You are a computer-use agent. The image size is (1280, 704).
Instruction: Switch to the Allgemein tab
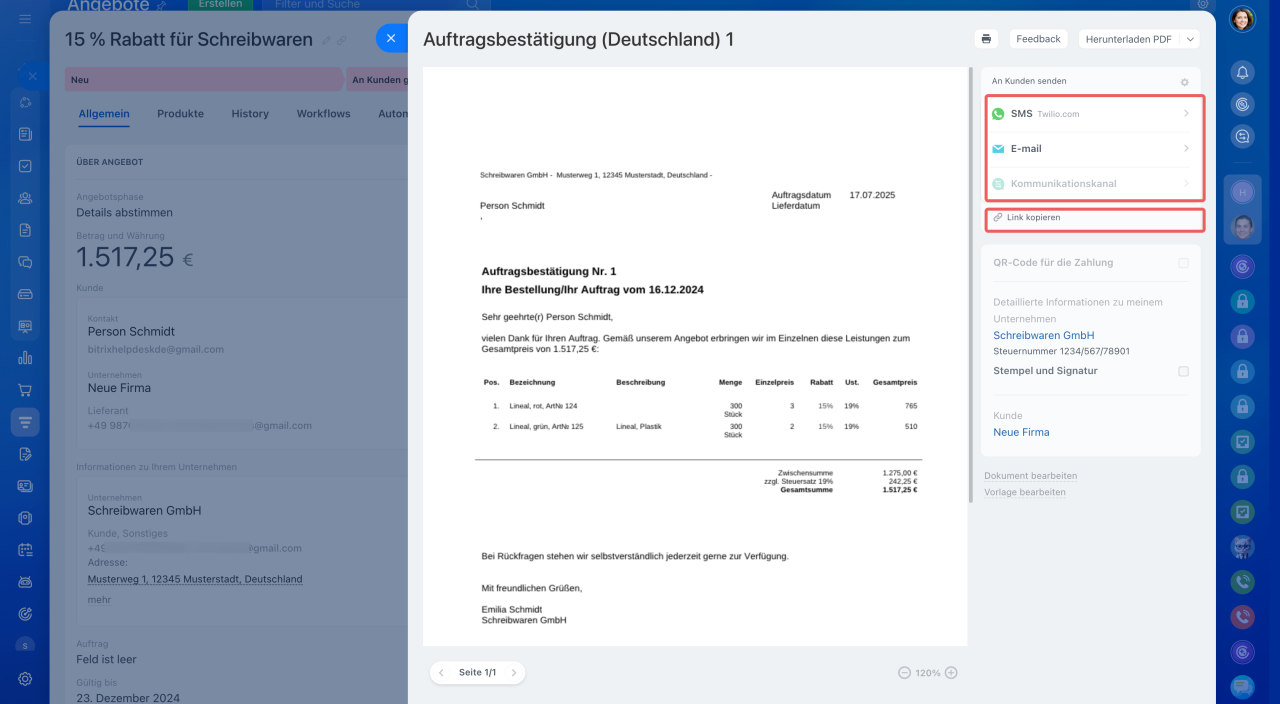tap(104, 114)
